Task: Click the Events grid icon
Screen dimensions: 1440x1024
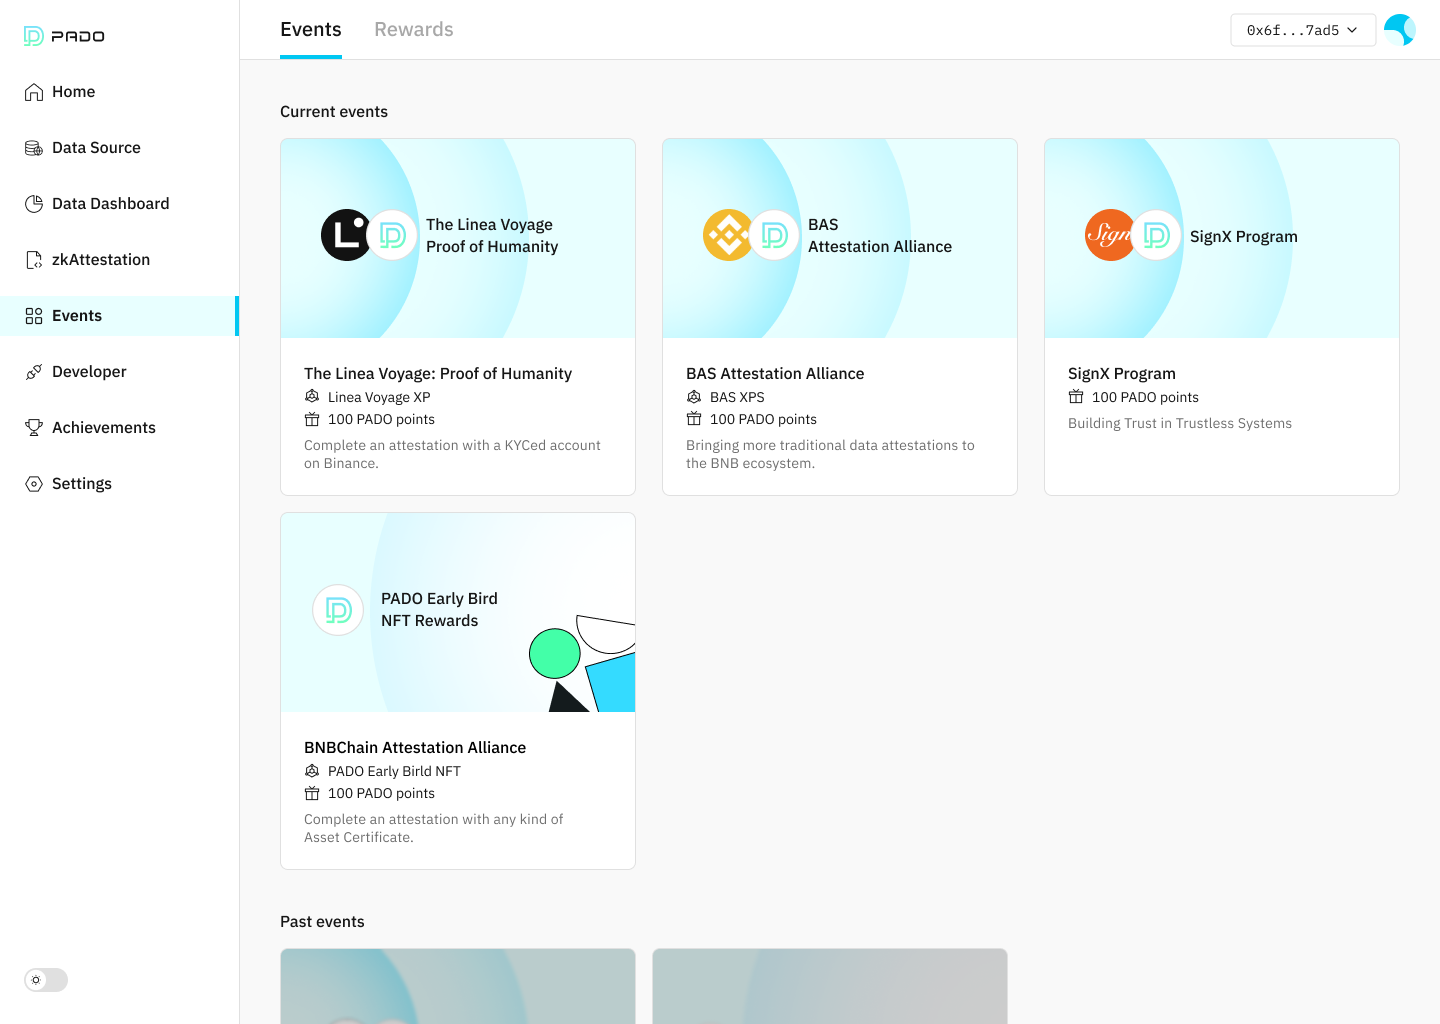Action: point(34,316)
